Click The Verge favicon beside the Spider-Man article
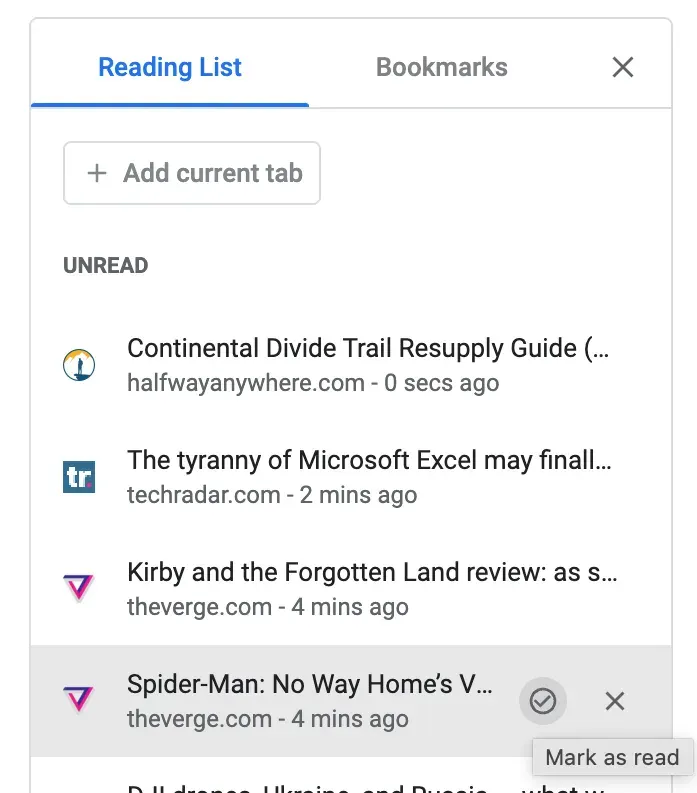The height and width of the screenshot is (793, 697). point(78,701)
